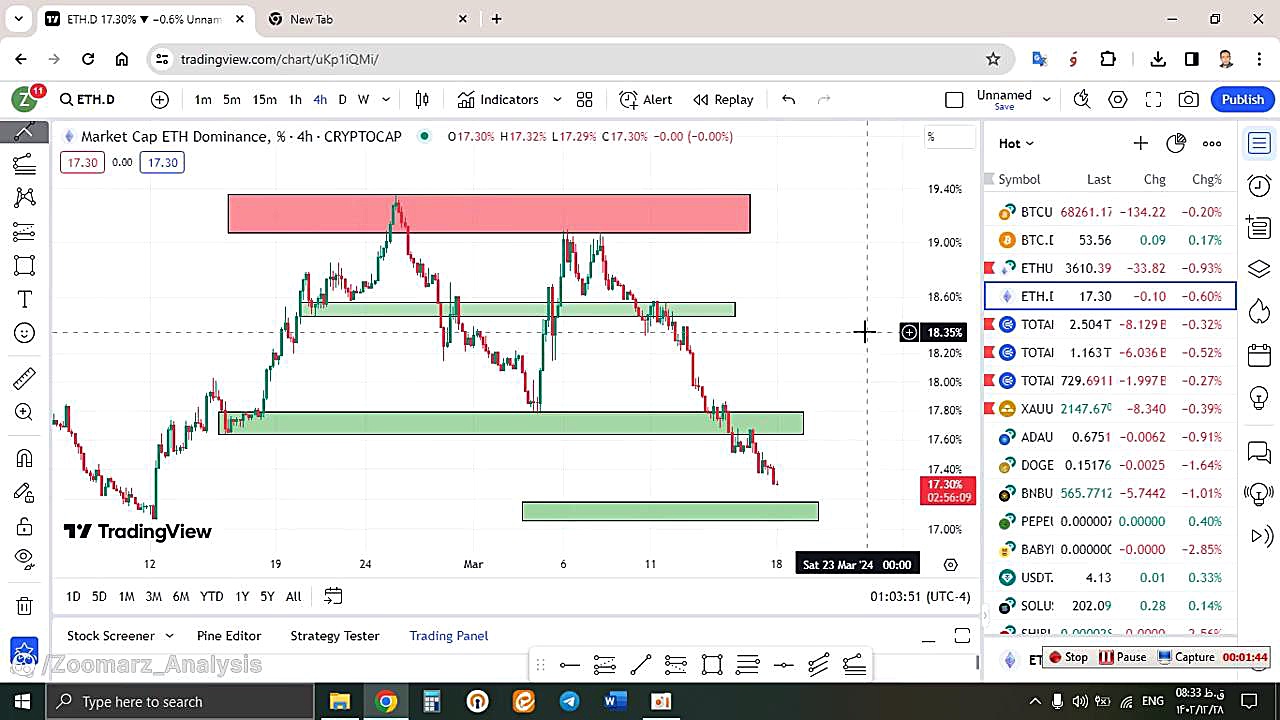Click the compare or add symbol plus icon

[160, 99]
